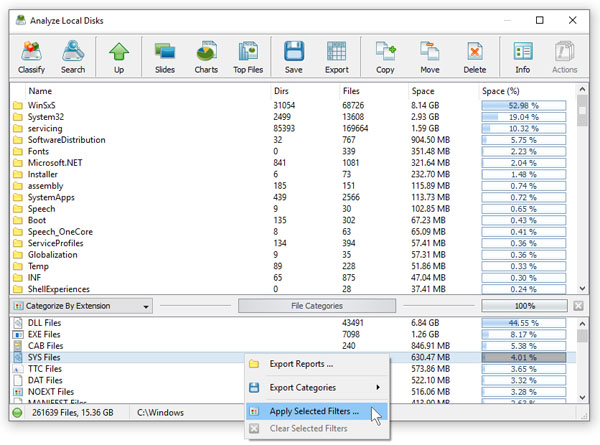
Task: Click the File Categories button
Action: click(x=317, y=306)
